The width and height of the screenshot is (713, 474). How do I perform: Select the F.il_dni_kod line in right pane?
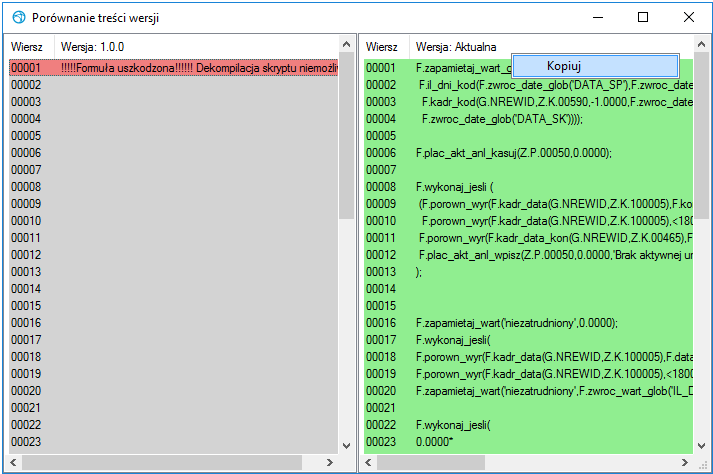click(528, 85)
